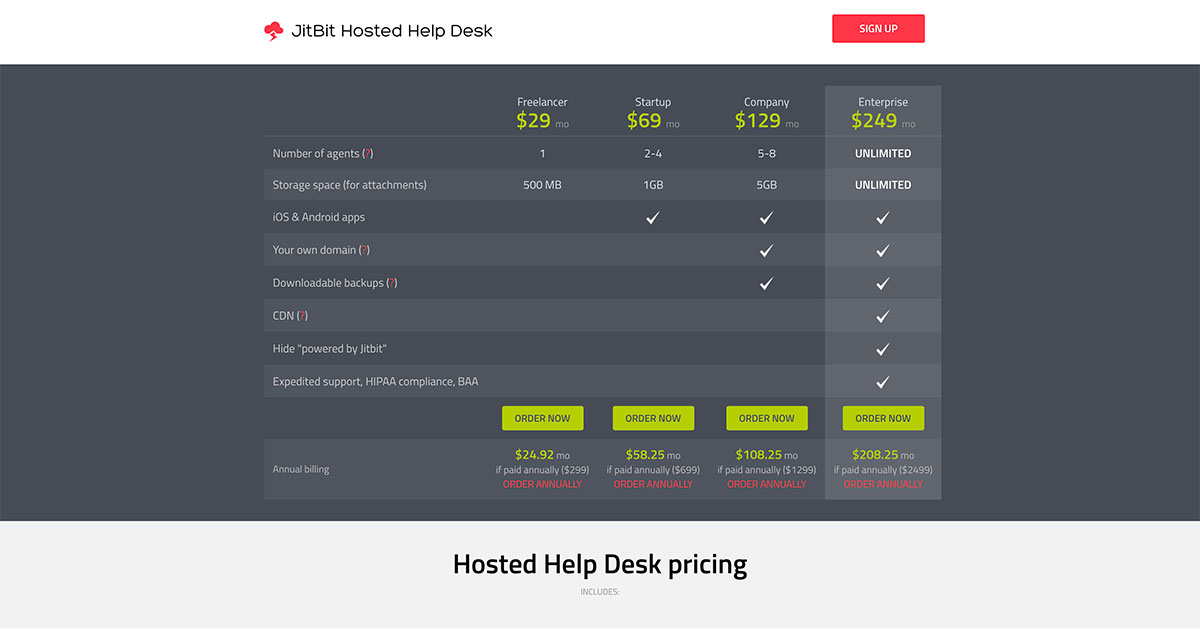Viewport: 1200px width, 629px height.
Task: Click the 2-4 agents value
Action: tap(653, 153)
